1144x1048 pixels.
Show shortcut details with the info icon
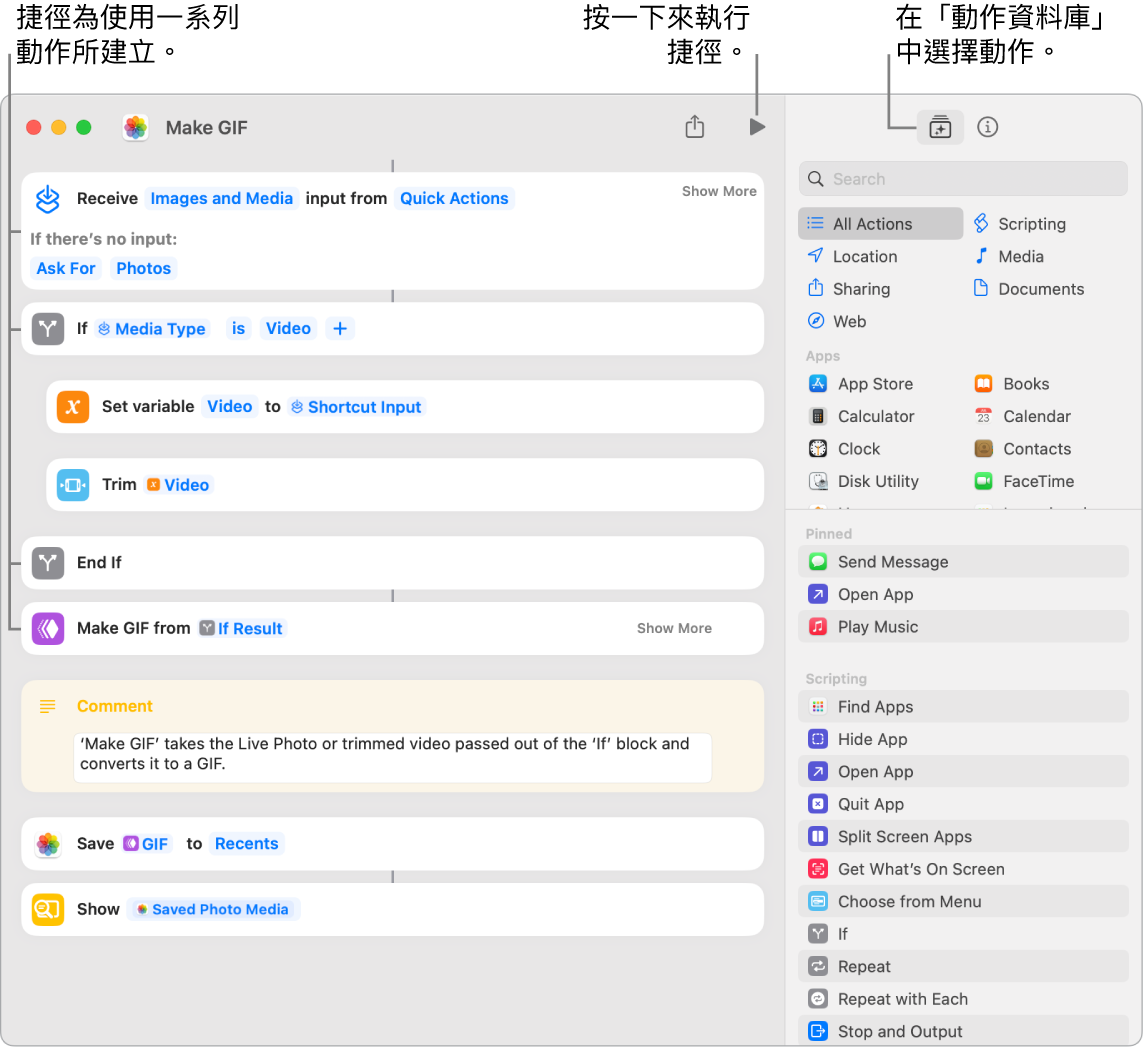pos(987,127)
